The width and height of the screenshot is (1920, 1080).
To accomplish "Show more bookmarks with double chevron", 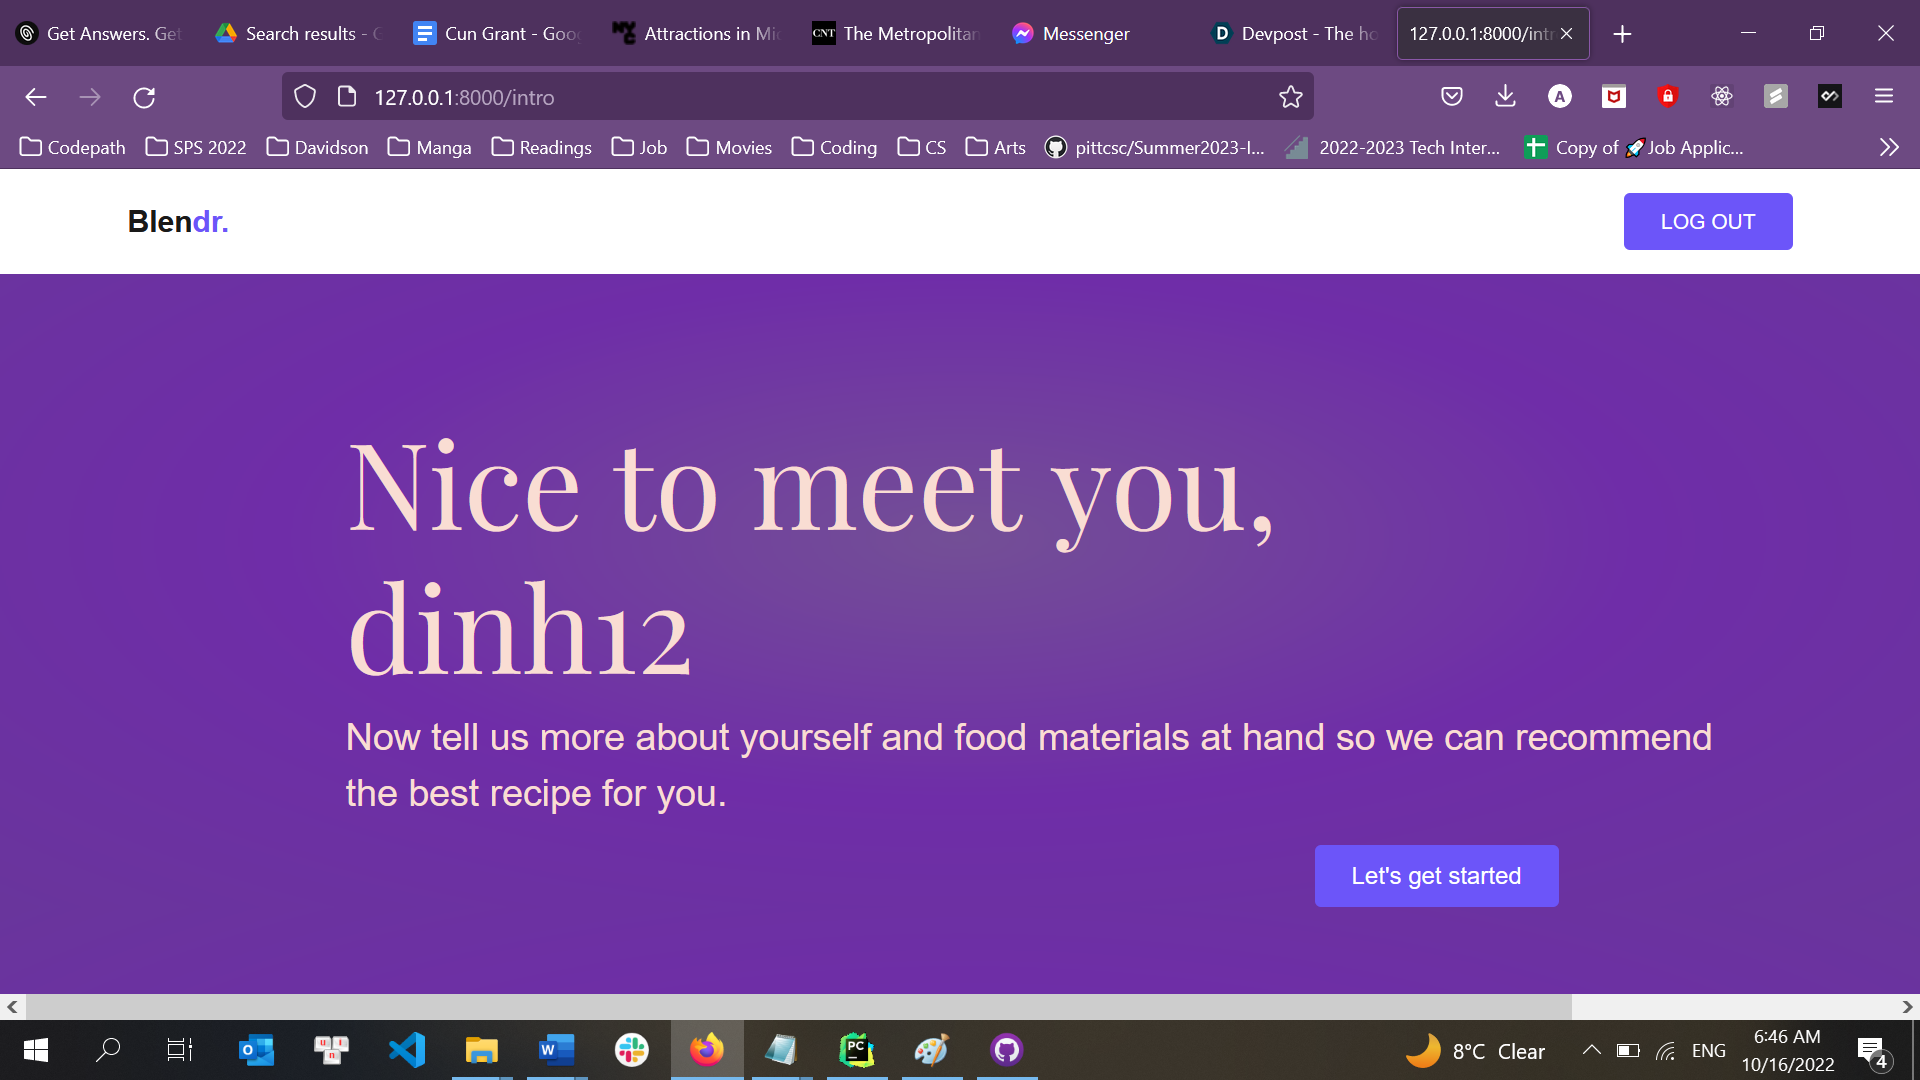I will (1888, 147).
